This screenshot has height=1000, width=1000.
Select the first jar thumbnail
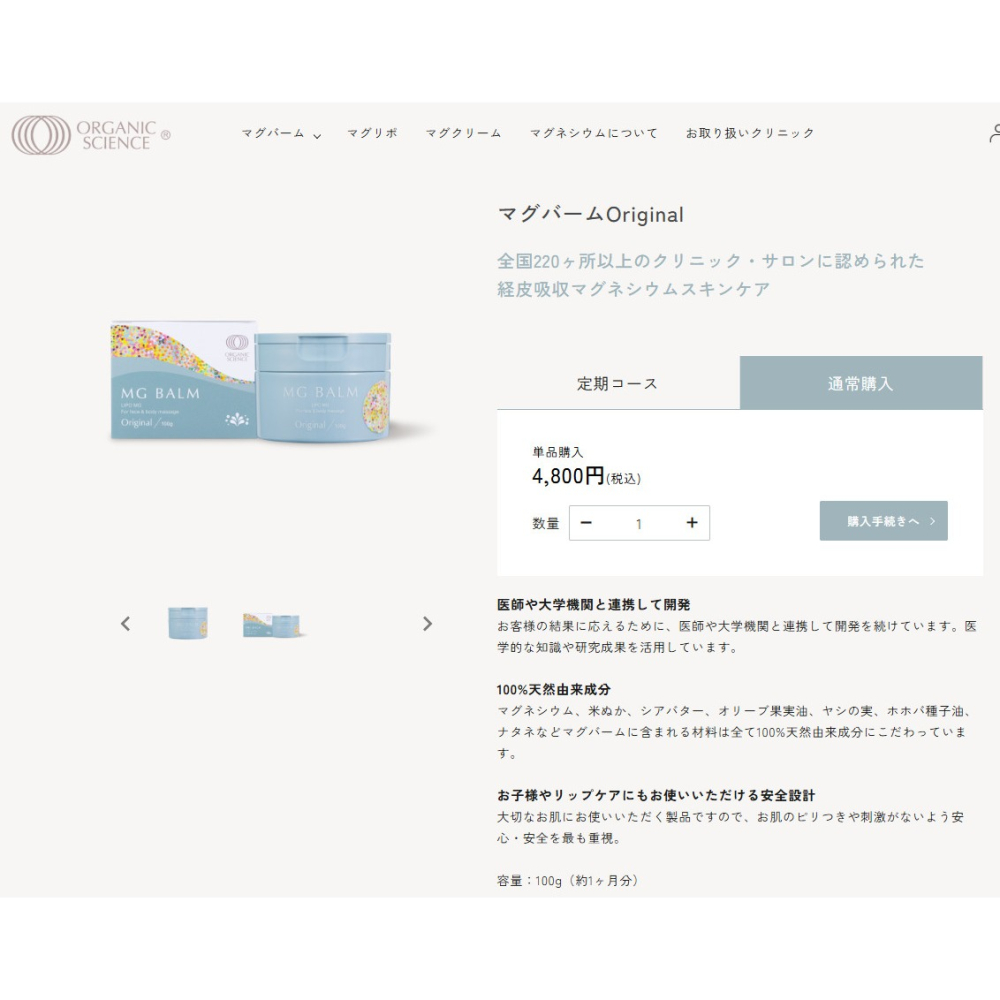pos(188,623)
